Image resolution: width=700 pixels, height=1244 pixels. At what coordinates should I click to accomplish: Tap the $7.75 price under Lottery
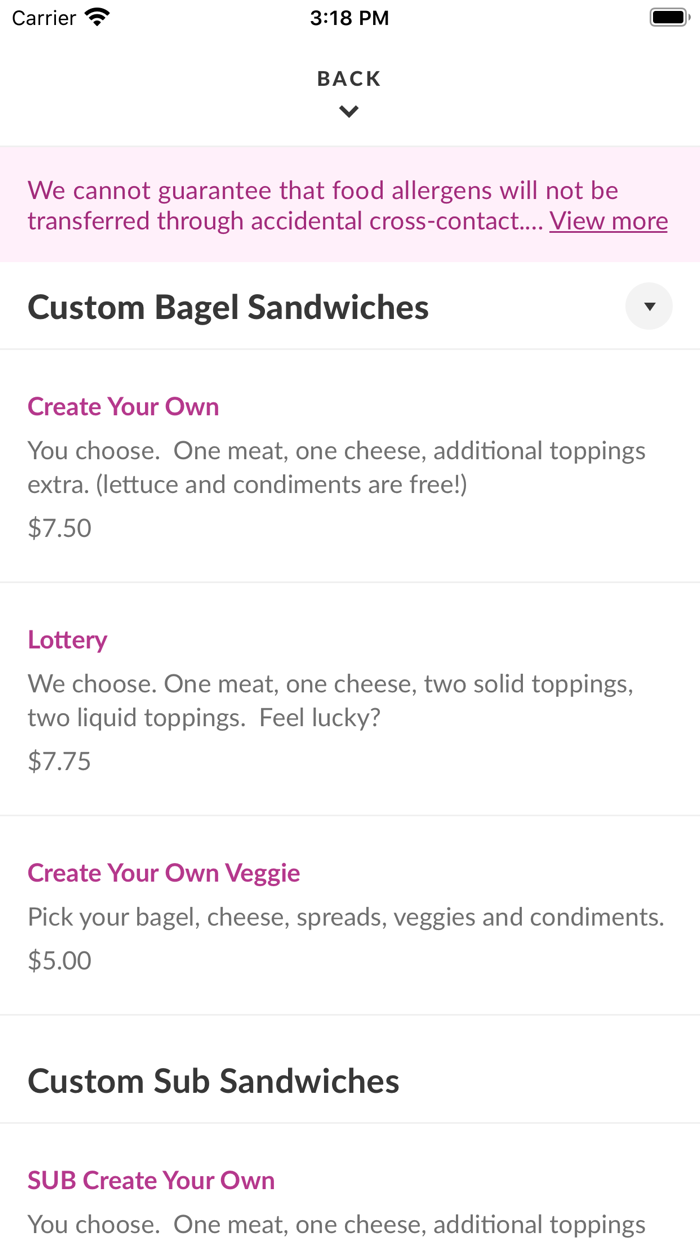(58, 760)
